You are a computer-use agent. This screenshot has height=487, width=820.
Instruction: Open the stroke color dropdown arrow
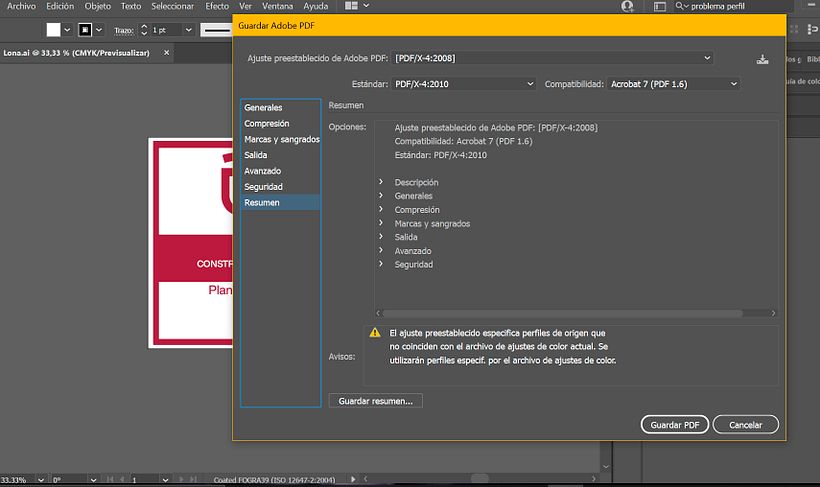point(99,30)
